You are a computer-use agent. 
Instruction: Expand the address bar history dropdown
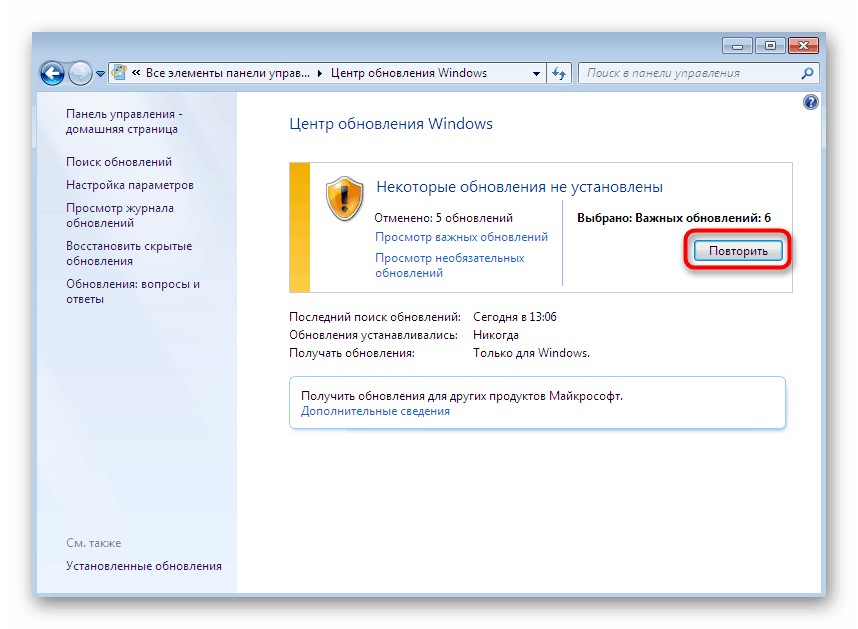click(536, 73)
